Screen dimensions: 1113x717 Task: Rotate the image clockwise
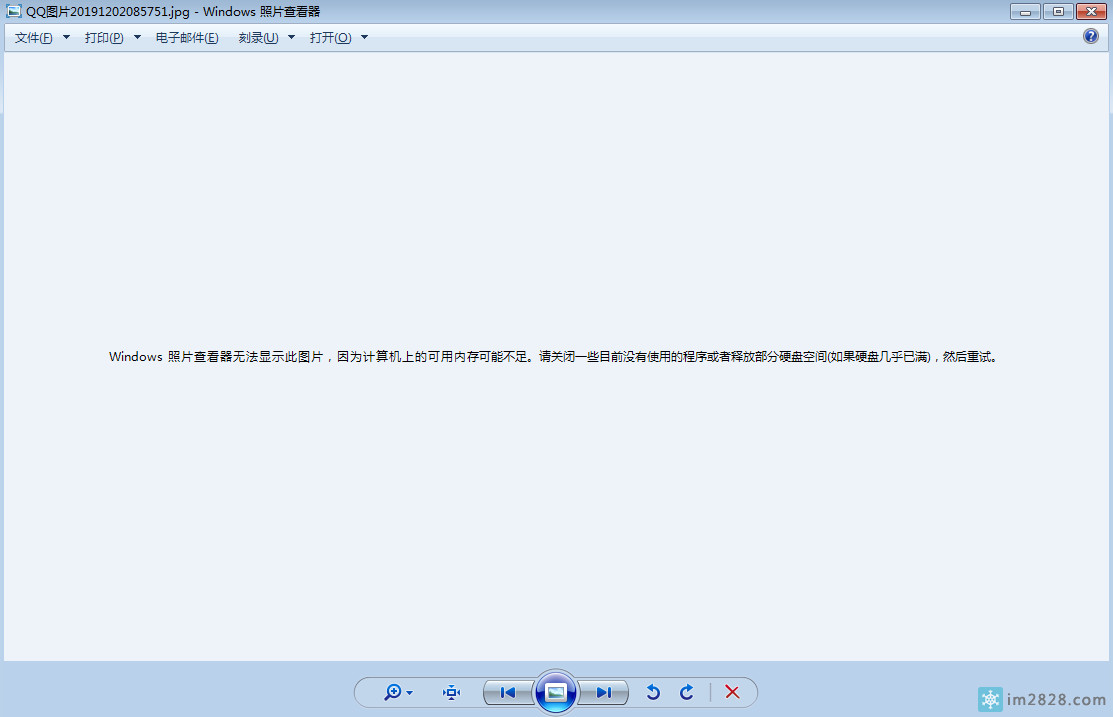[686, 692]
